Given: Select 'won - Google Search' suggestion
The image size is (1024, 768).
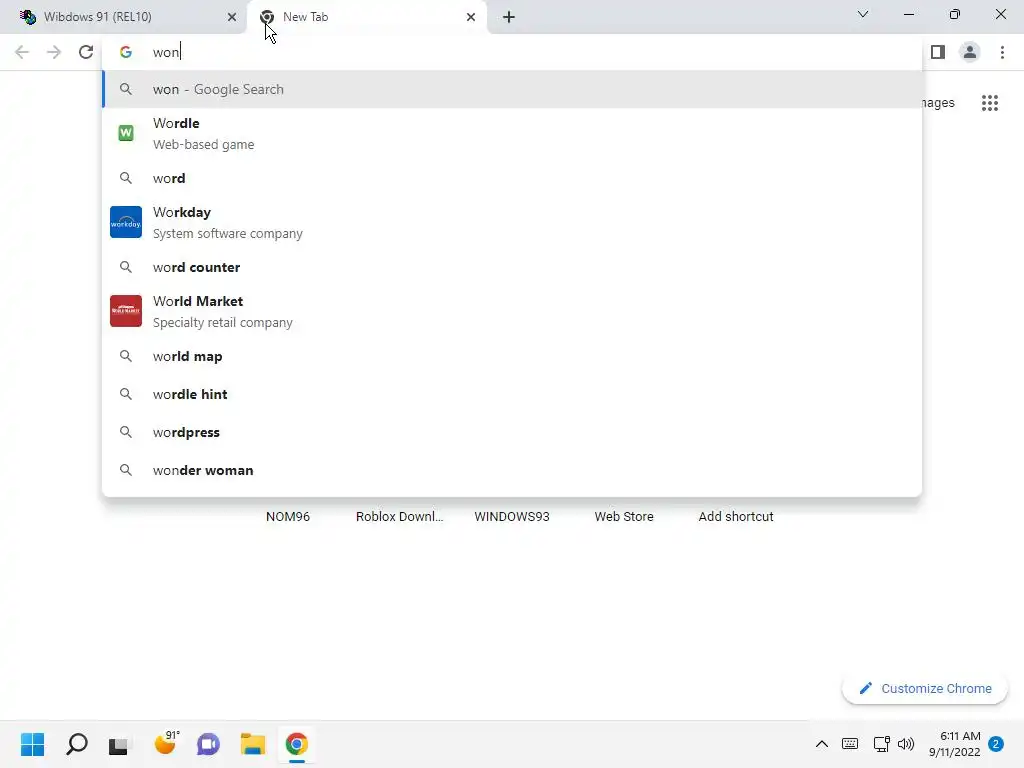Looking at the screenshot, I should (x=512, y=89).
